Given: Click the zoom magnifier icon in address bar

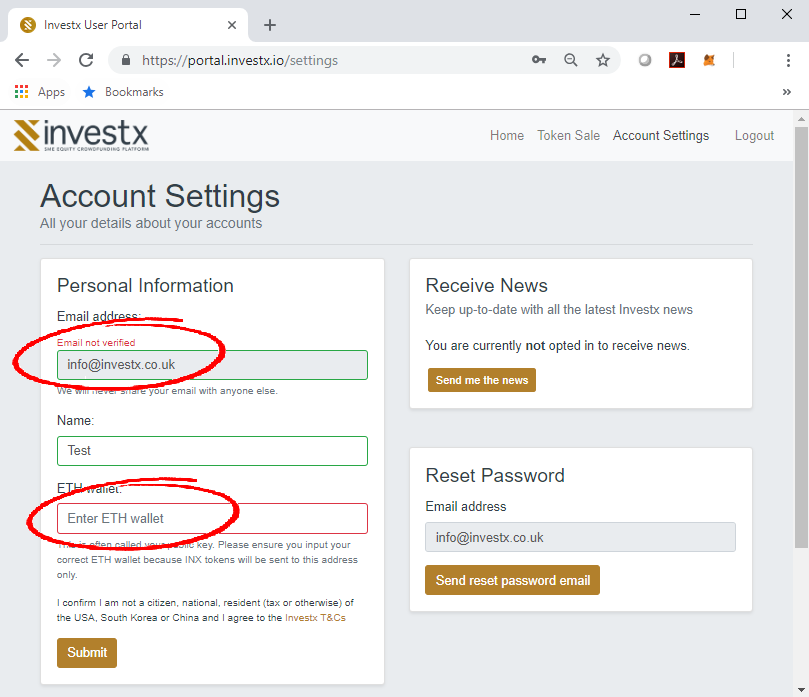Looking at the screenshot, I should (x=571, y=60).
